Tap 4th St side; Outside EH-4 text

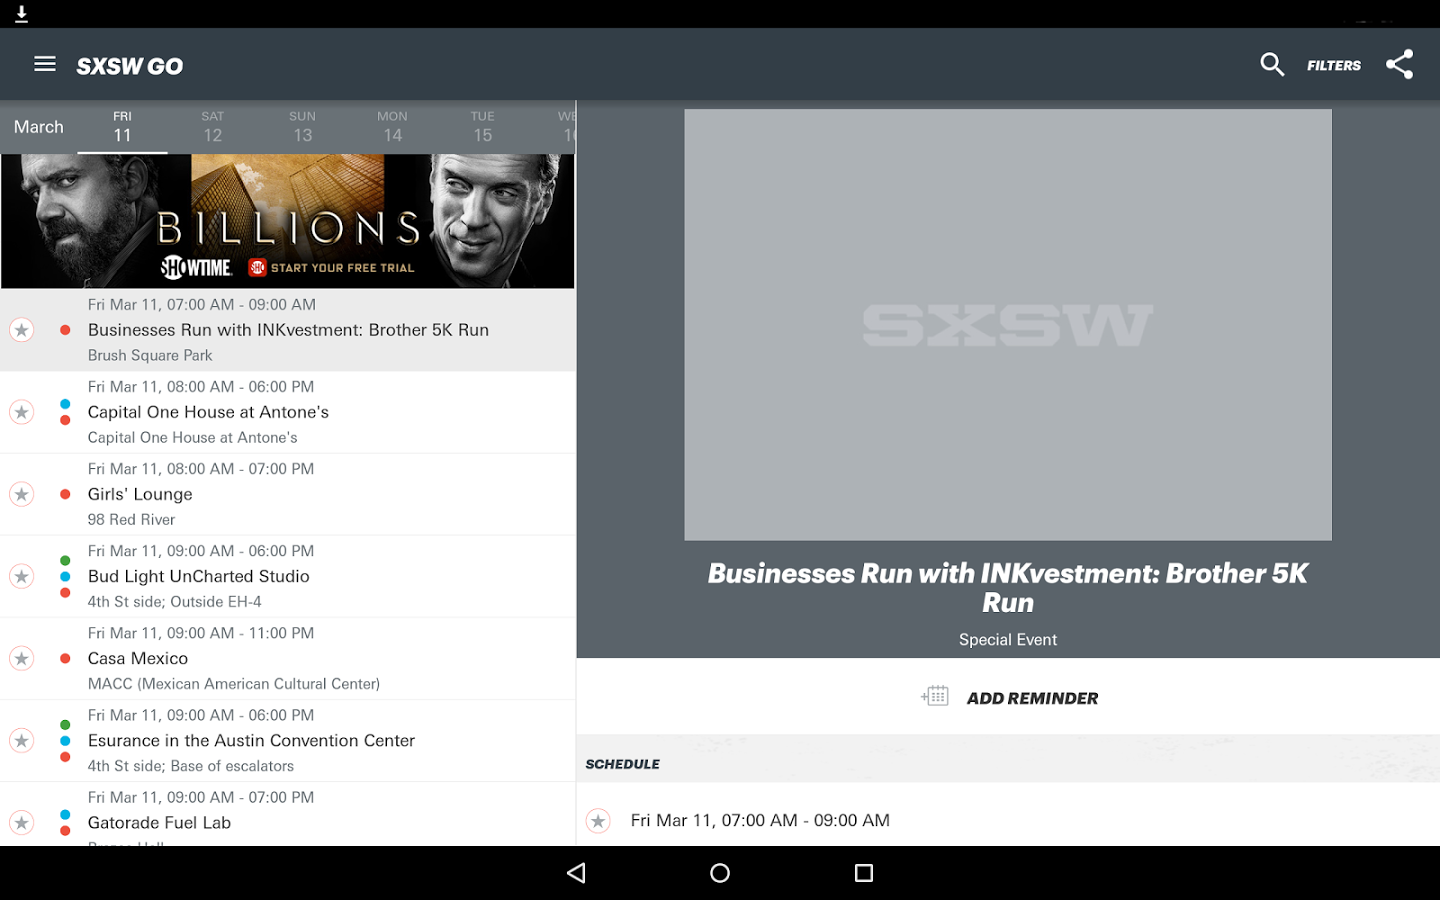174,601
